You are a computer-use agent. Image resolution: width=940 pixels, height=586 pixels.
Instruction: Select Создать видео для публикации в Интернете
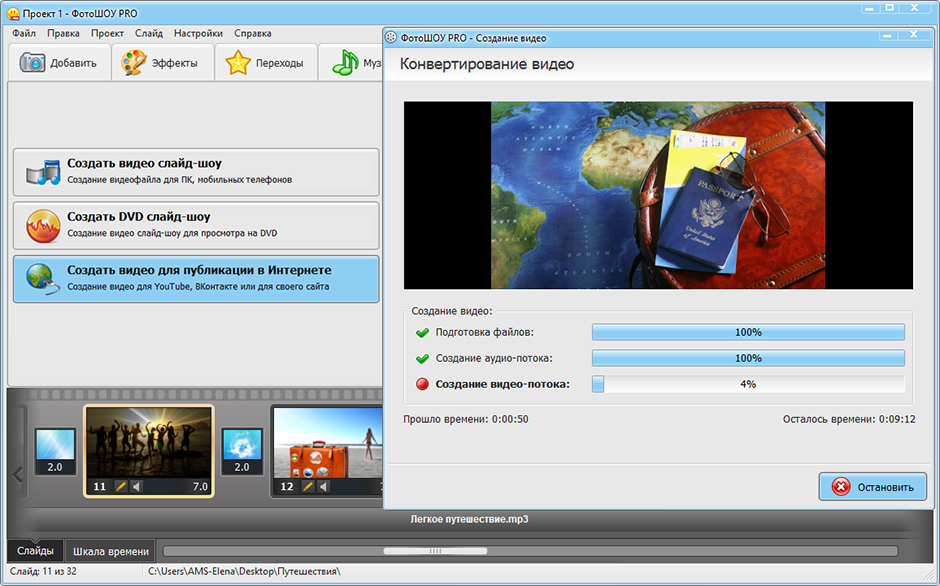[x=196, y=279]
